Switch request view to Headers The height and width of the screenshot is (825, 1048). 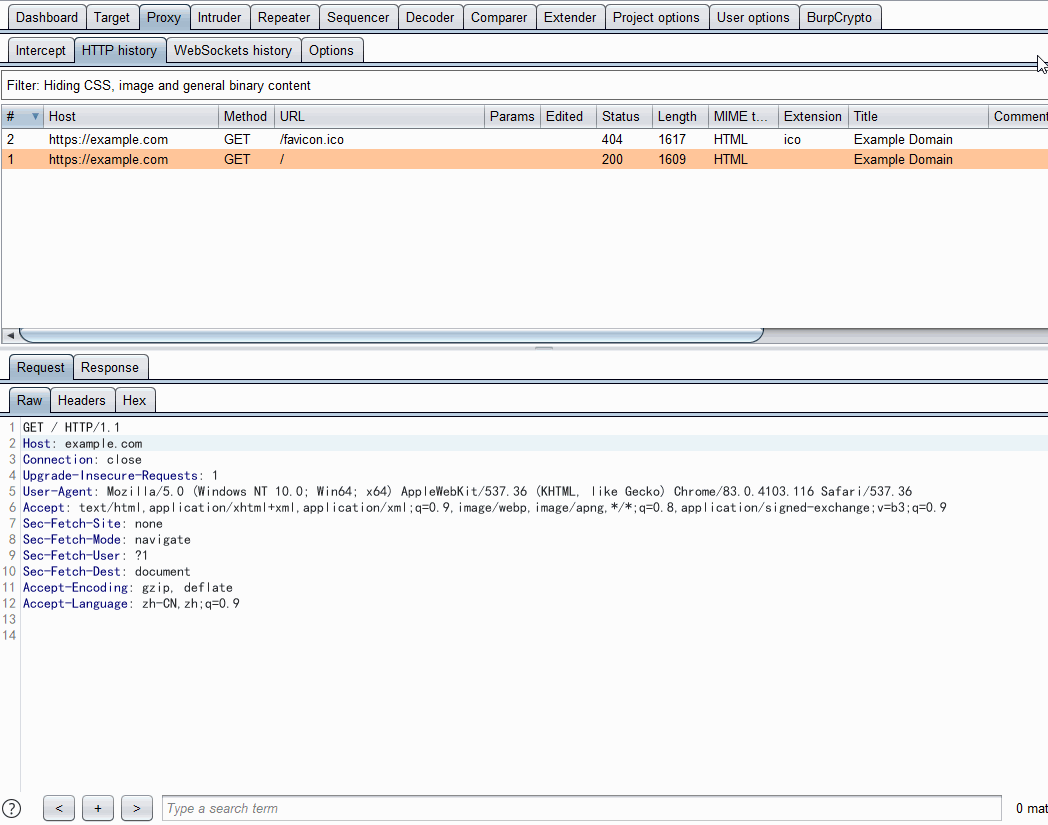(81, 400)
